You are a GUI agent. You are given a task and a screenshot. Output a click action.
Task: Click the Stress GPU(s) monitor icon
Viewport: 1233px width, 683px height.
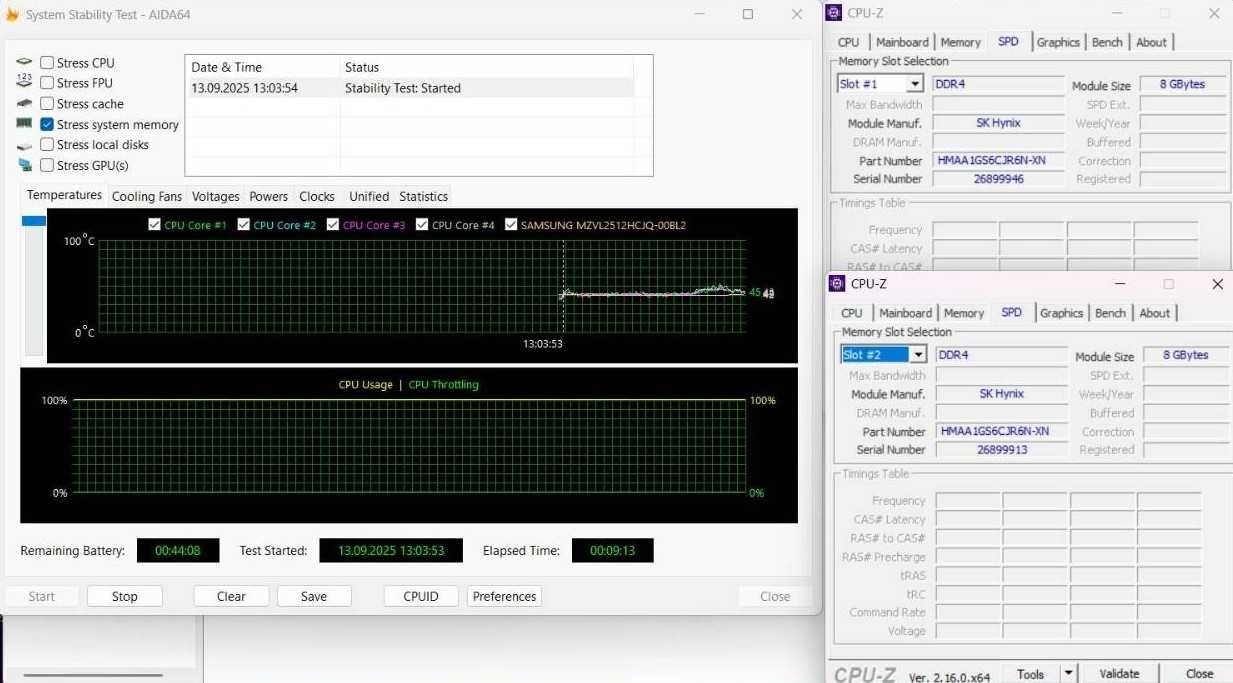(x=24, y=165)
